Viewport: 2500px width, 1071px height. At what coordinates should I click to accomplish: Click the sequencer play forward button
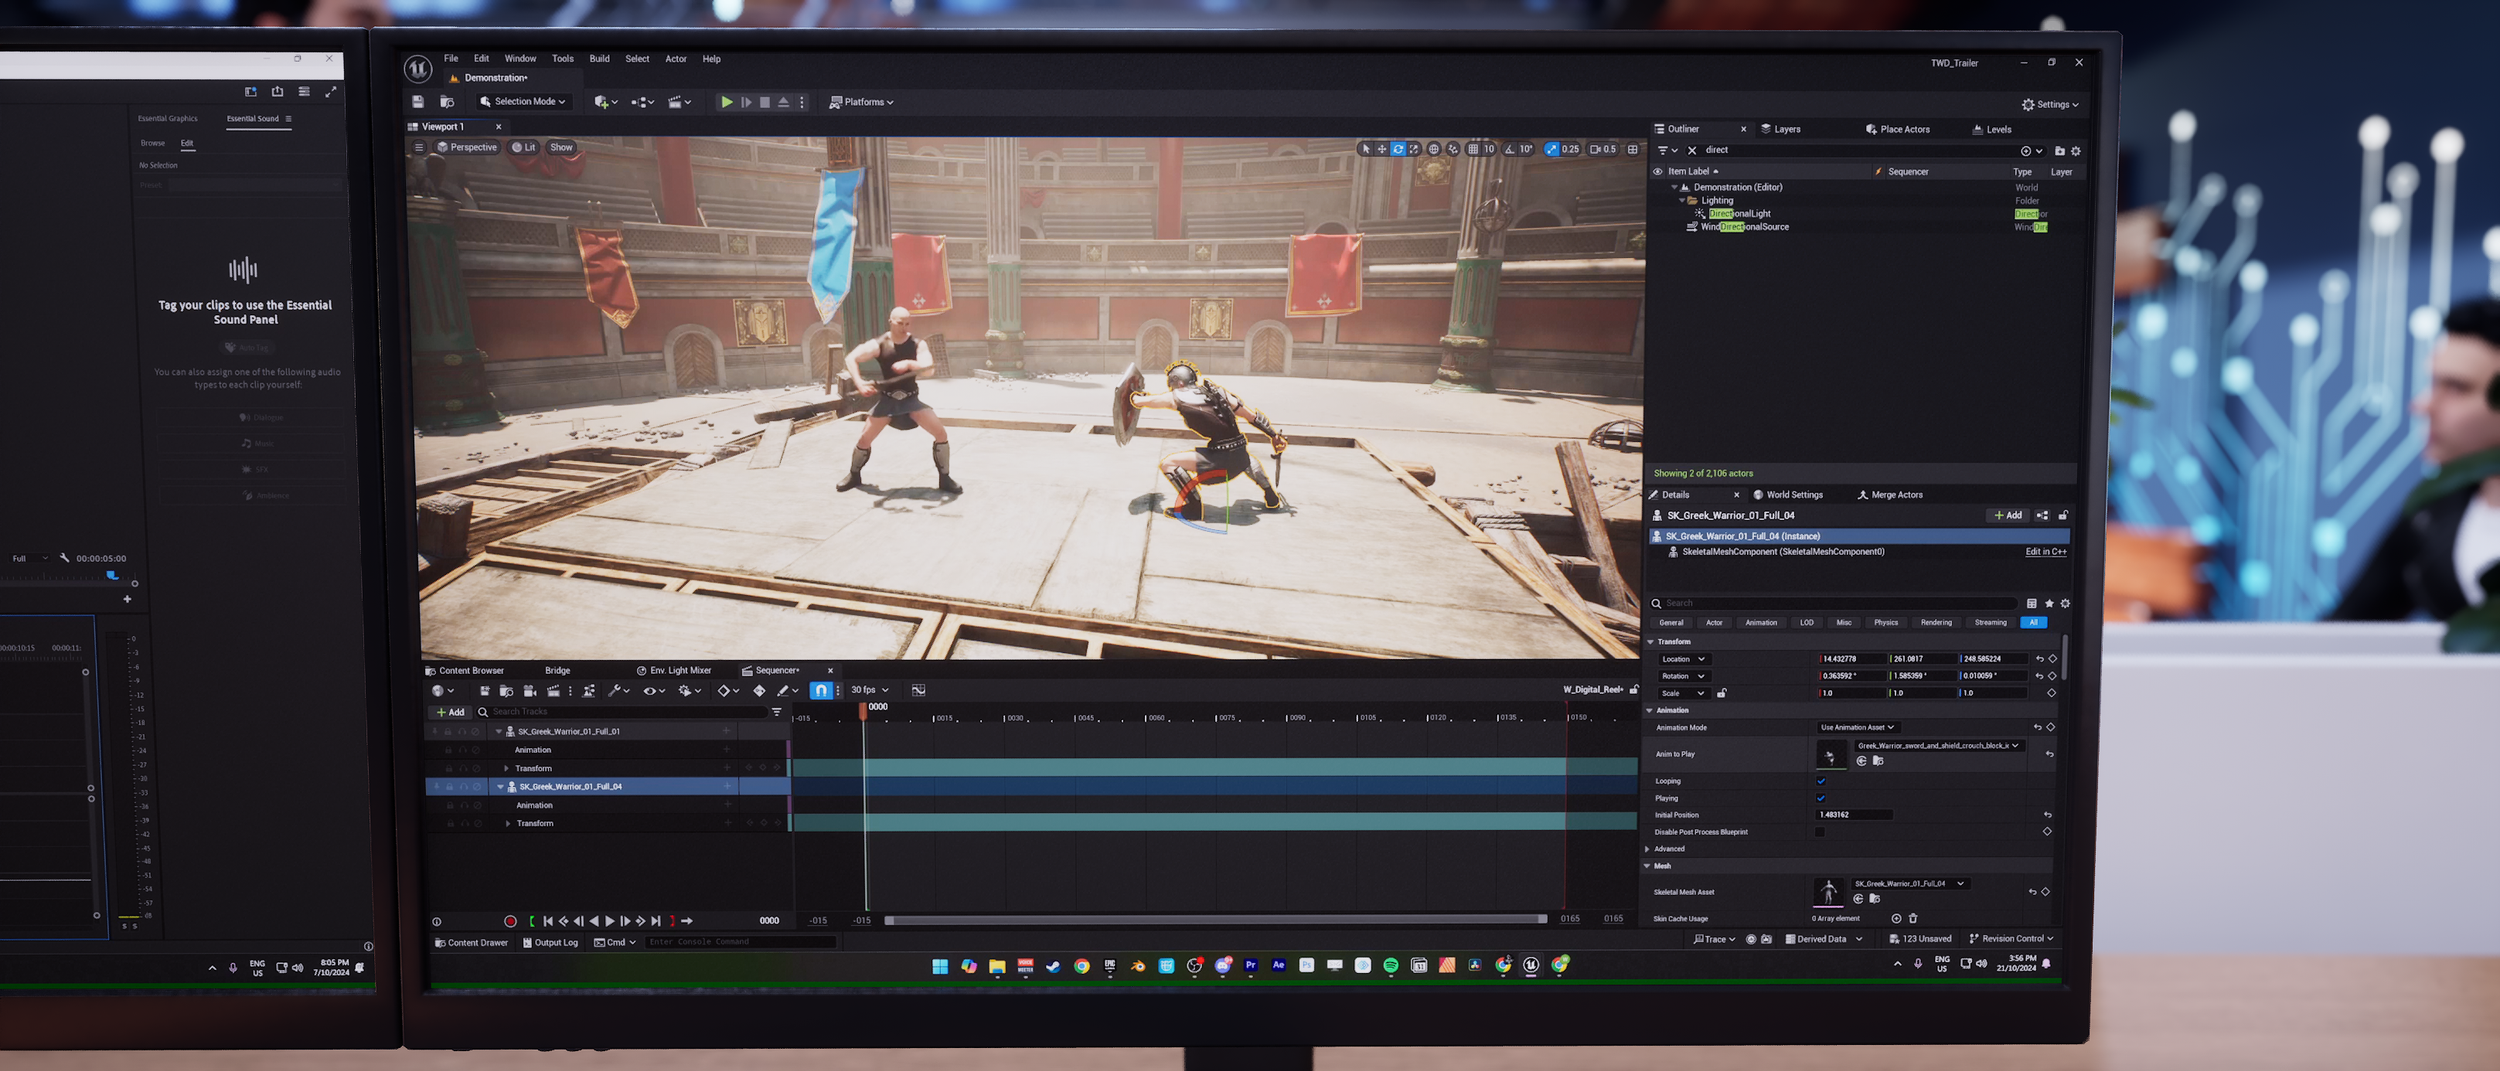[610, 921]
